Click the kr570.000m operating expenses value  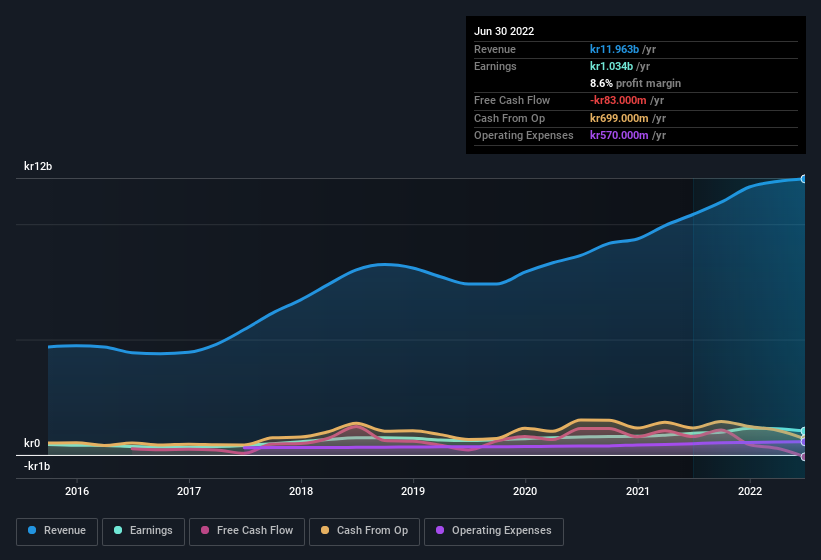coord(619,135)
